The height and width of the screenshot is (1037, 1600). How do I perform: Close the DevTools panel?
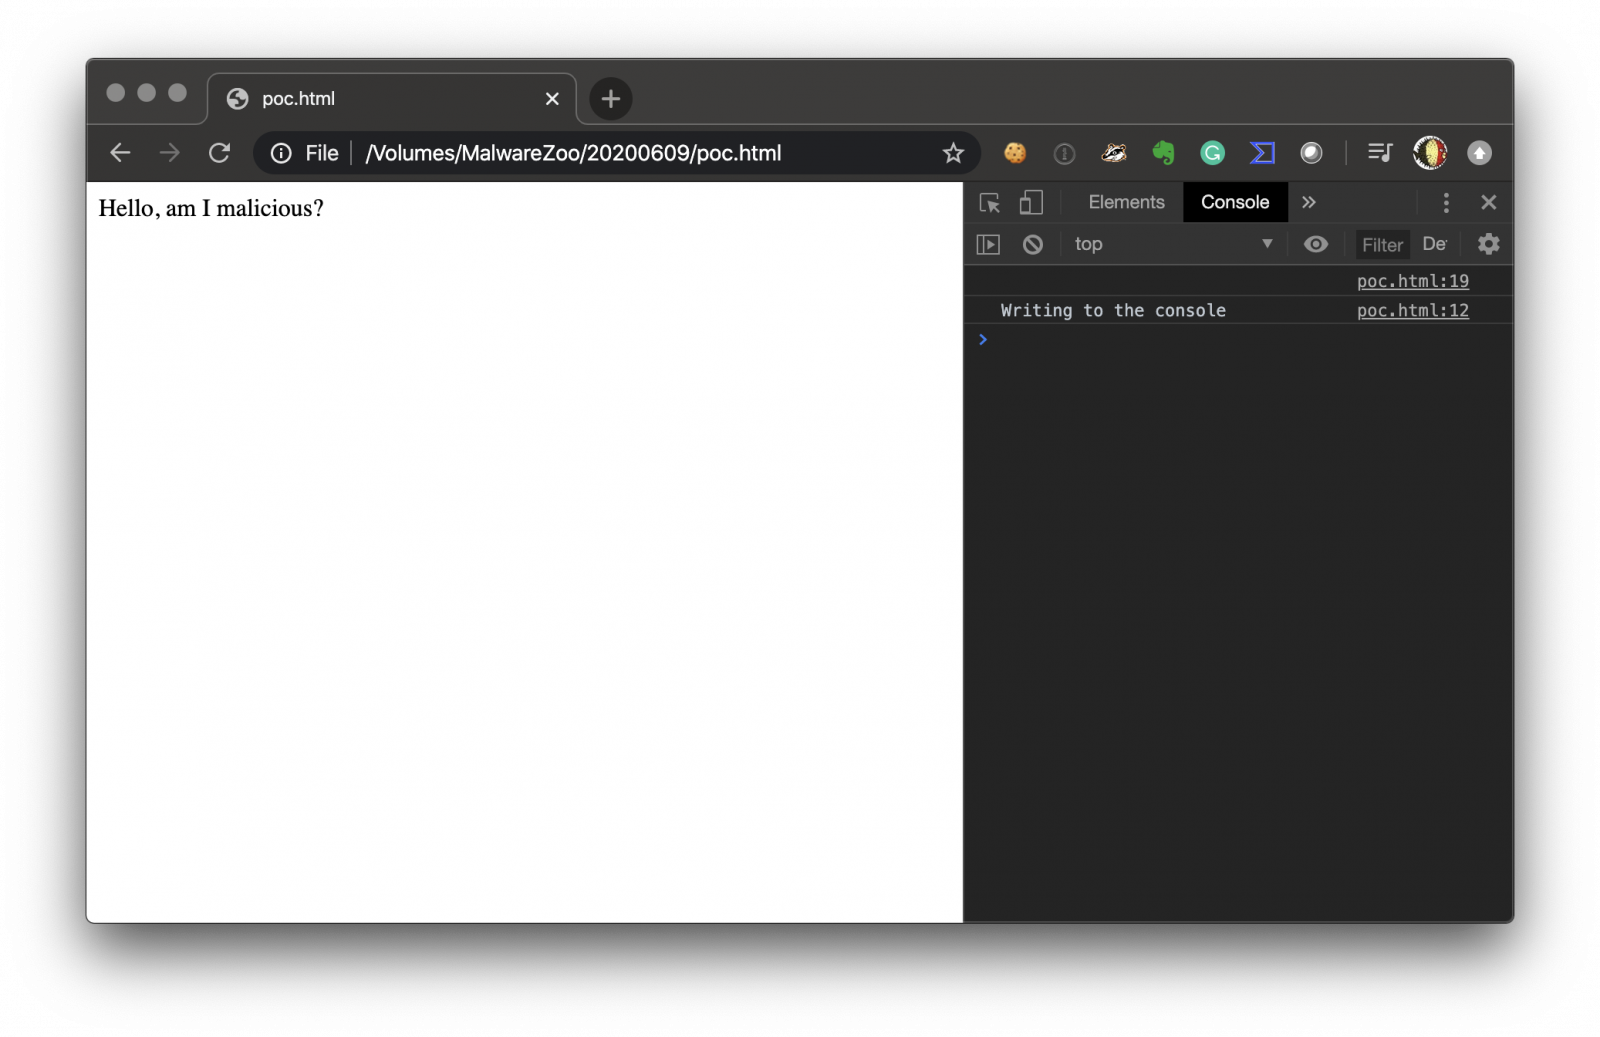click(x=1488, y=202)
